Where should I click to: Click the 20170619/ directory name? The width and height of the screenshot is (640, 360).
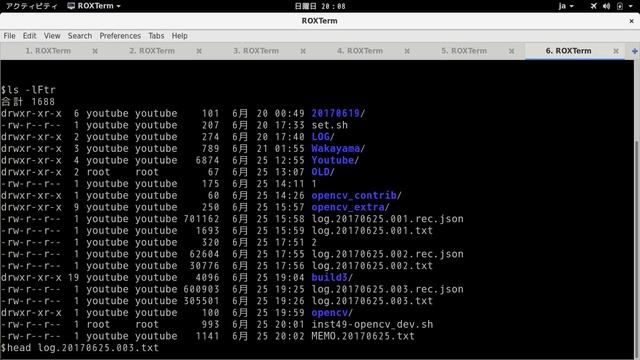pyautogui.click(x=338, y=113)
